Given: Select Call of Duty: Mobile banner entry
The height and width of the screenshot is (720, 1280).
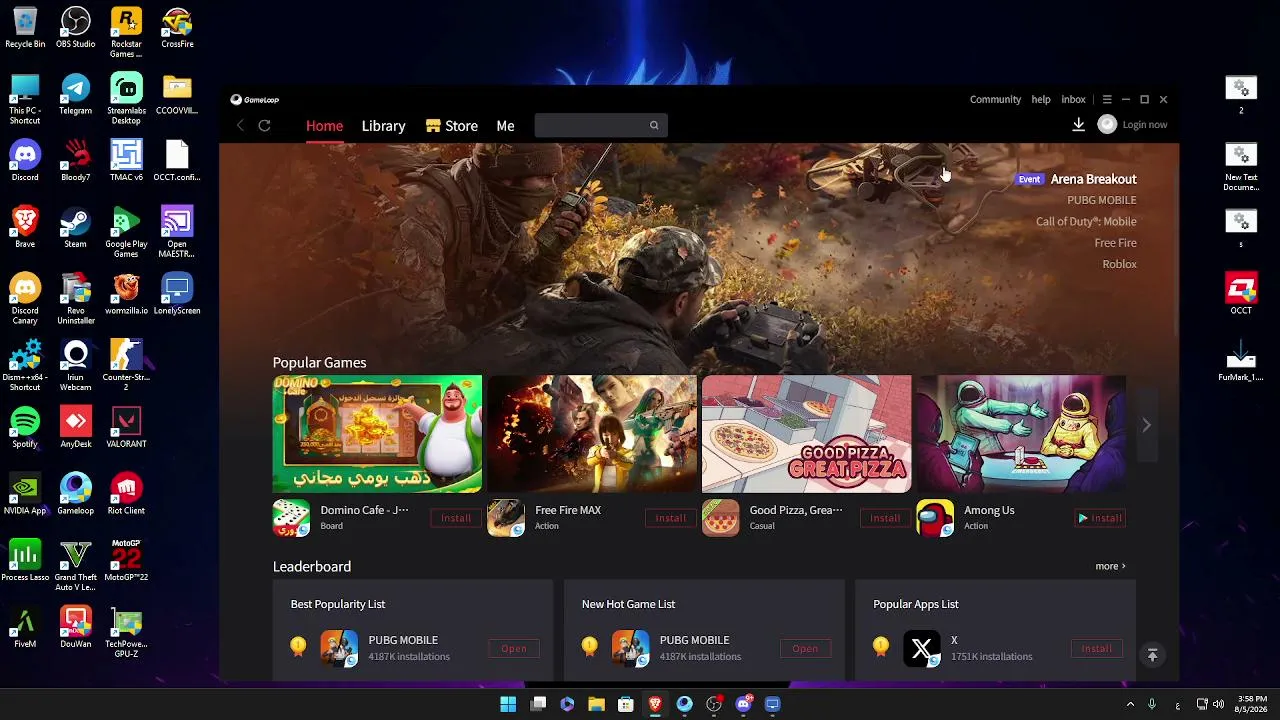Looking at the screenshot, I should coord(1086,222).
